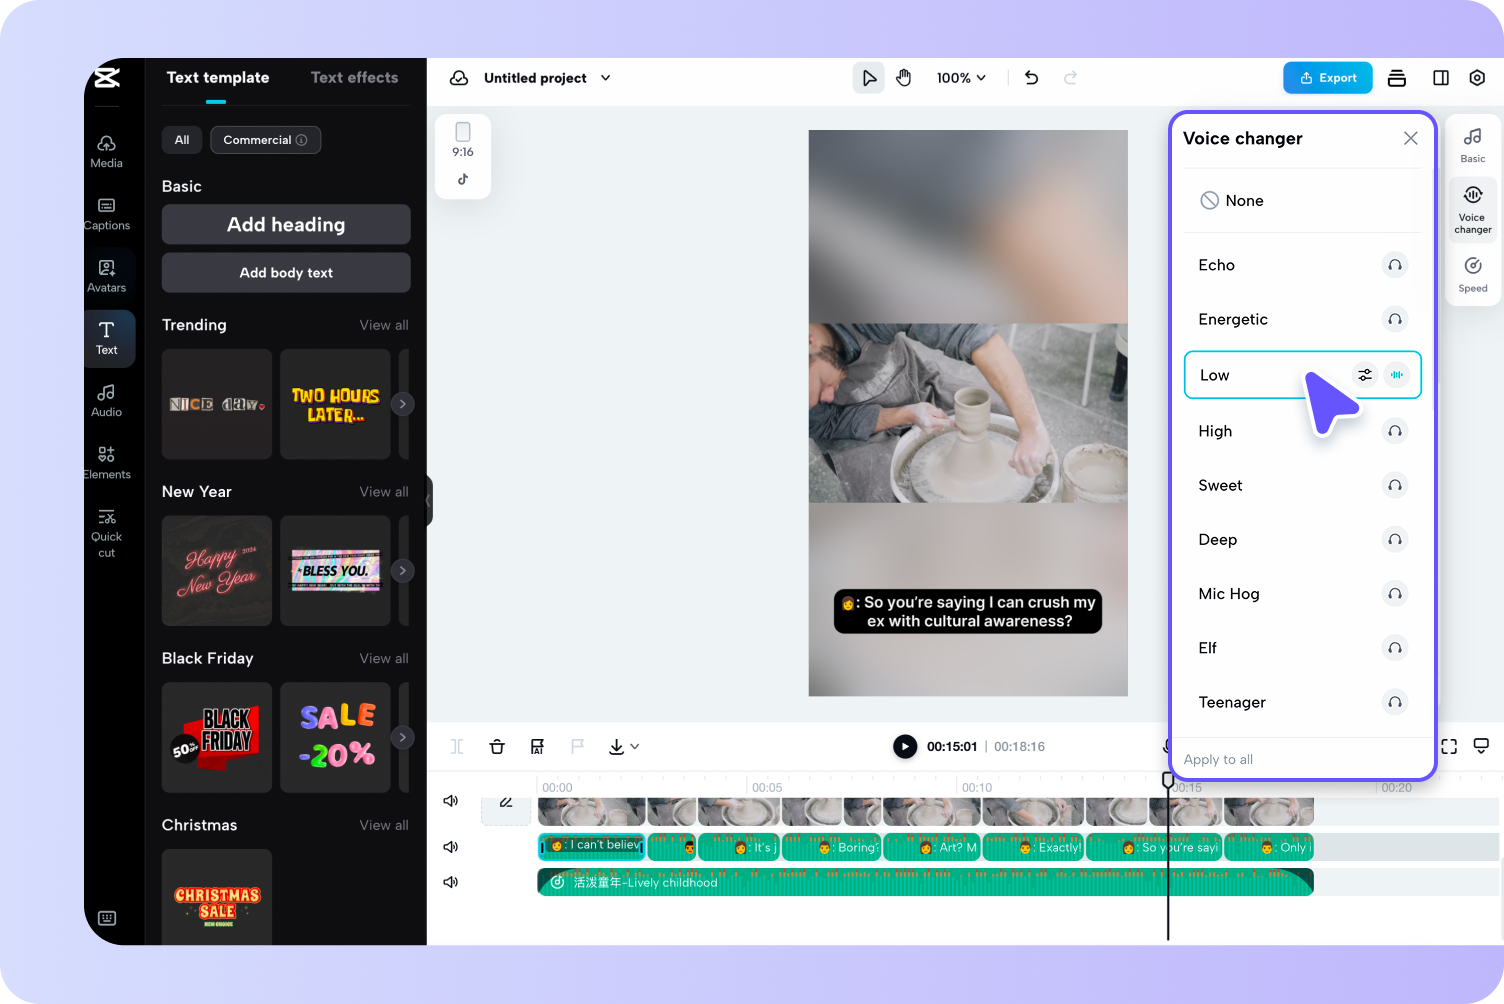Image resolution: width=1504 pixels, height=1004 pixels.
Task: Click Add heading button
Action: [286, 224]
